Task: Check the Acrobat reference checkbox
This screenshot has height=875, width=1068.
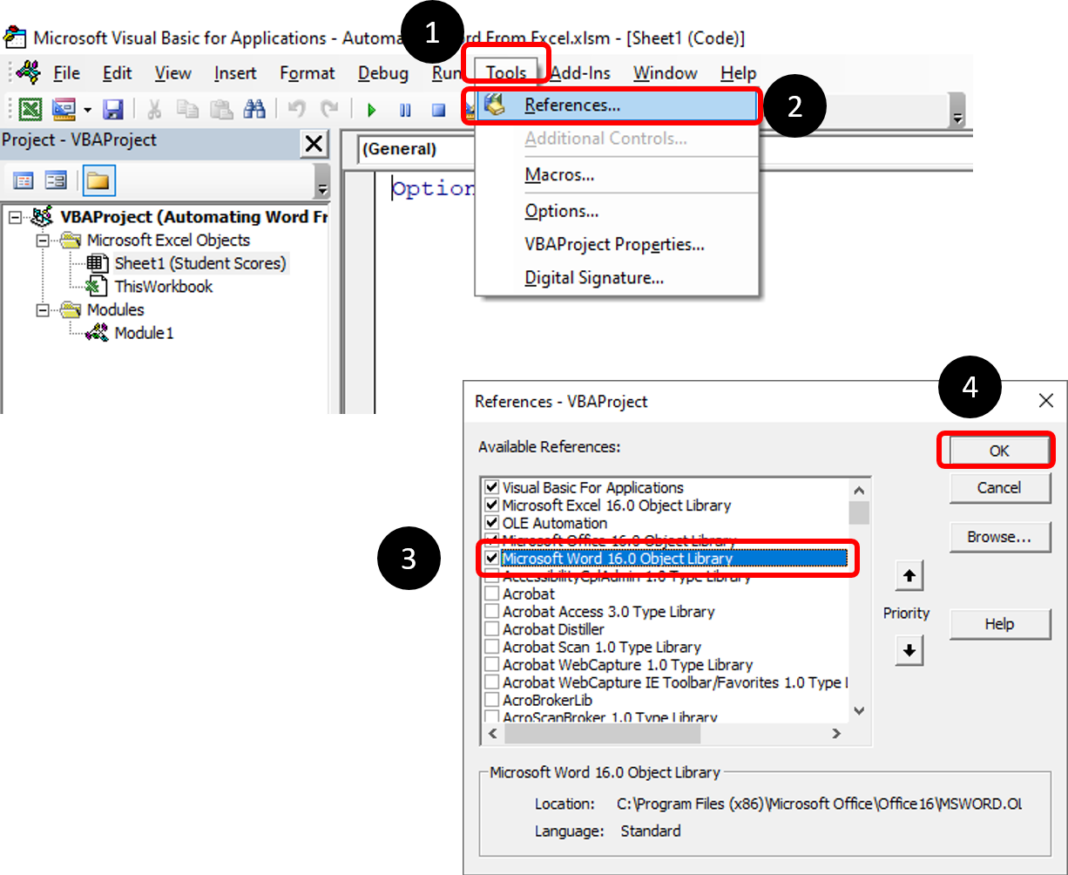Action: click(492, 594)
